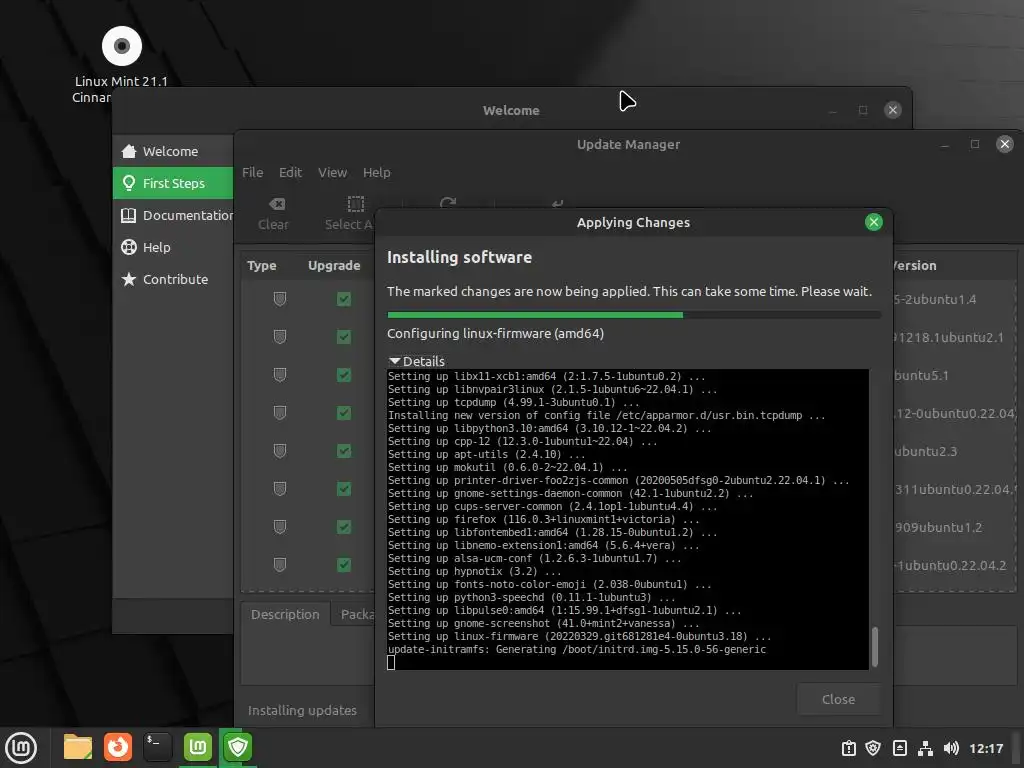This screenshot has height=768, width=1024.
Task: Click version cell '909ubuntu1.2'
Action: [x=938, y=528]
